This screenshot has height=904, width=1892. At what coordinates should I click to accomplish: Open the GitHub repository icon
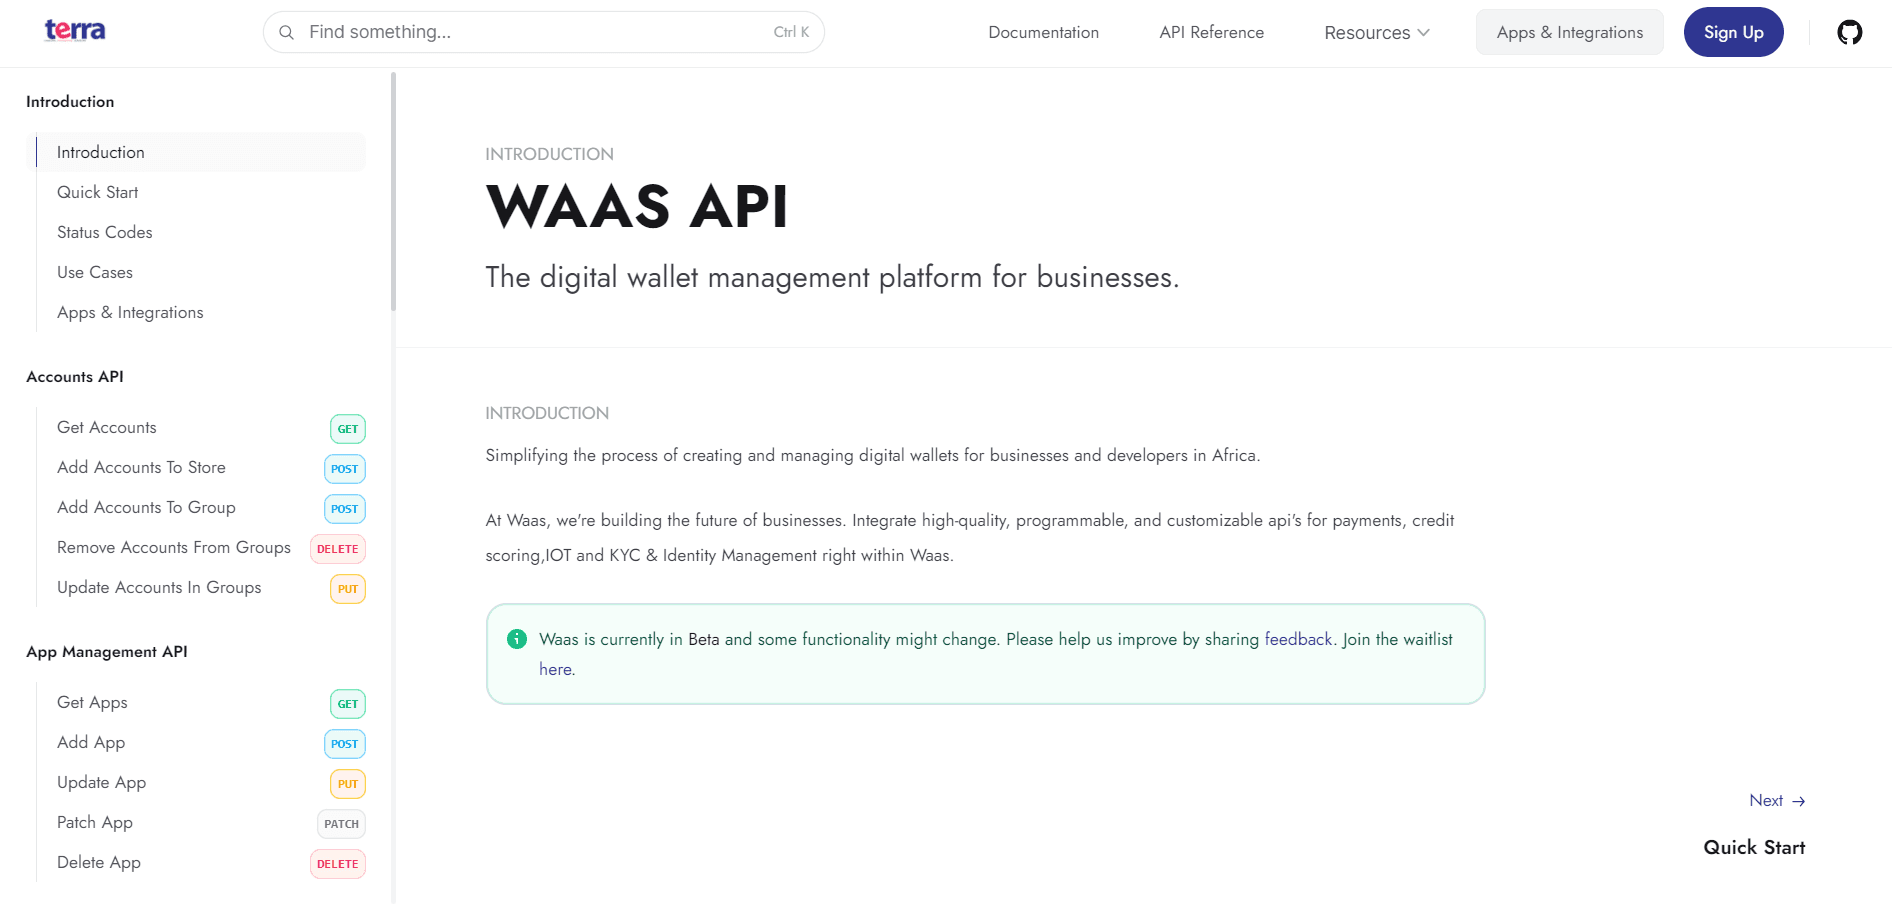pyautogui.click(x=1849, y=33)
